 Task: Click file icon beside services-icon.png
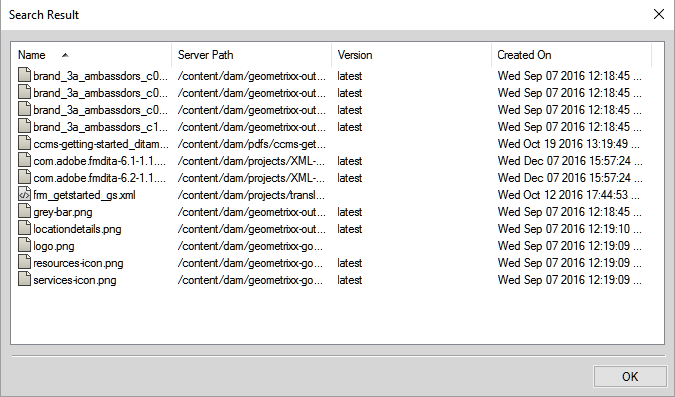point(25,279)
